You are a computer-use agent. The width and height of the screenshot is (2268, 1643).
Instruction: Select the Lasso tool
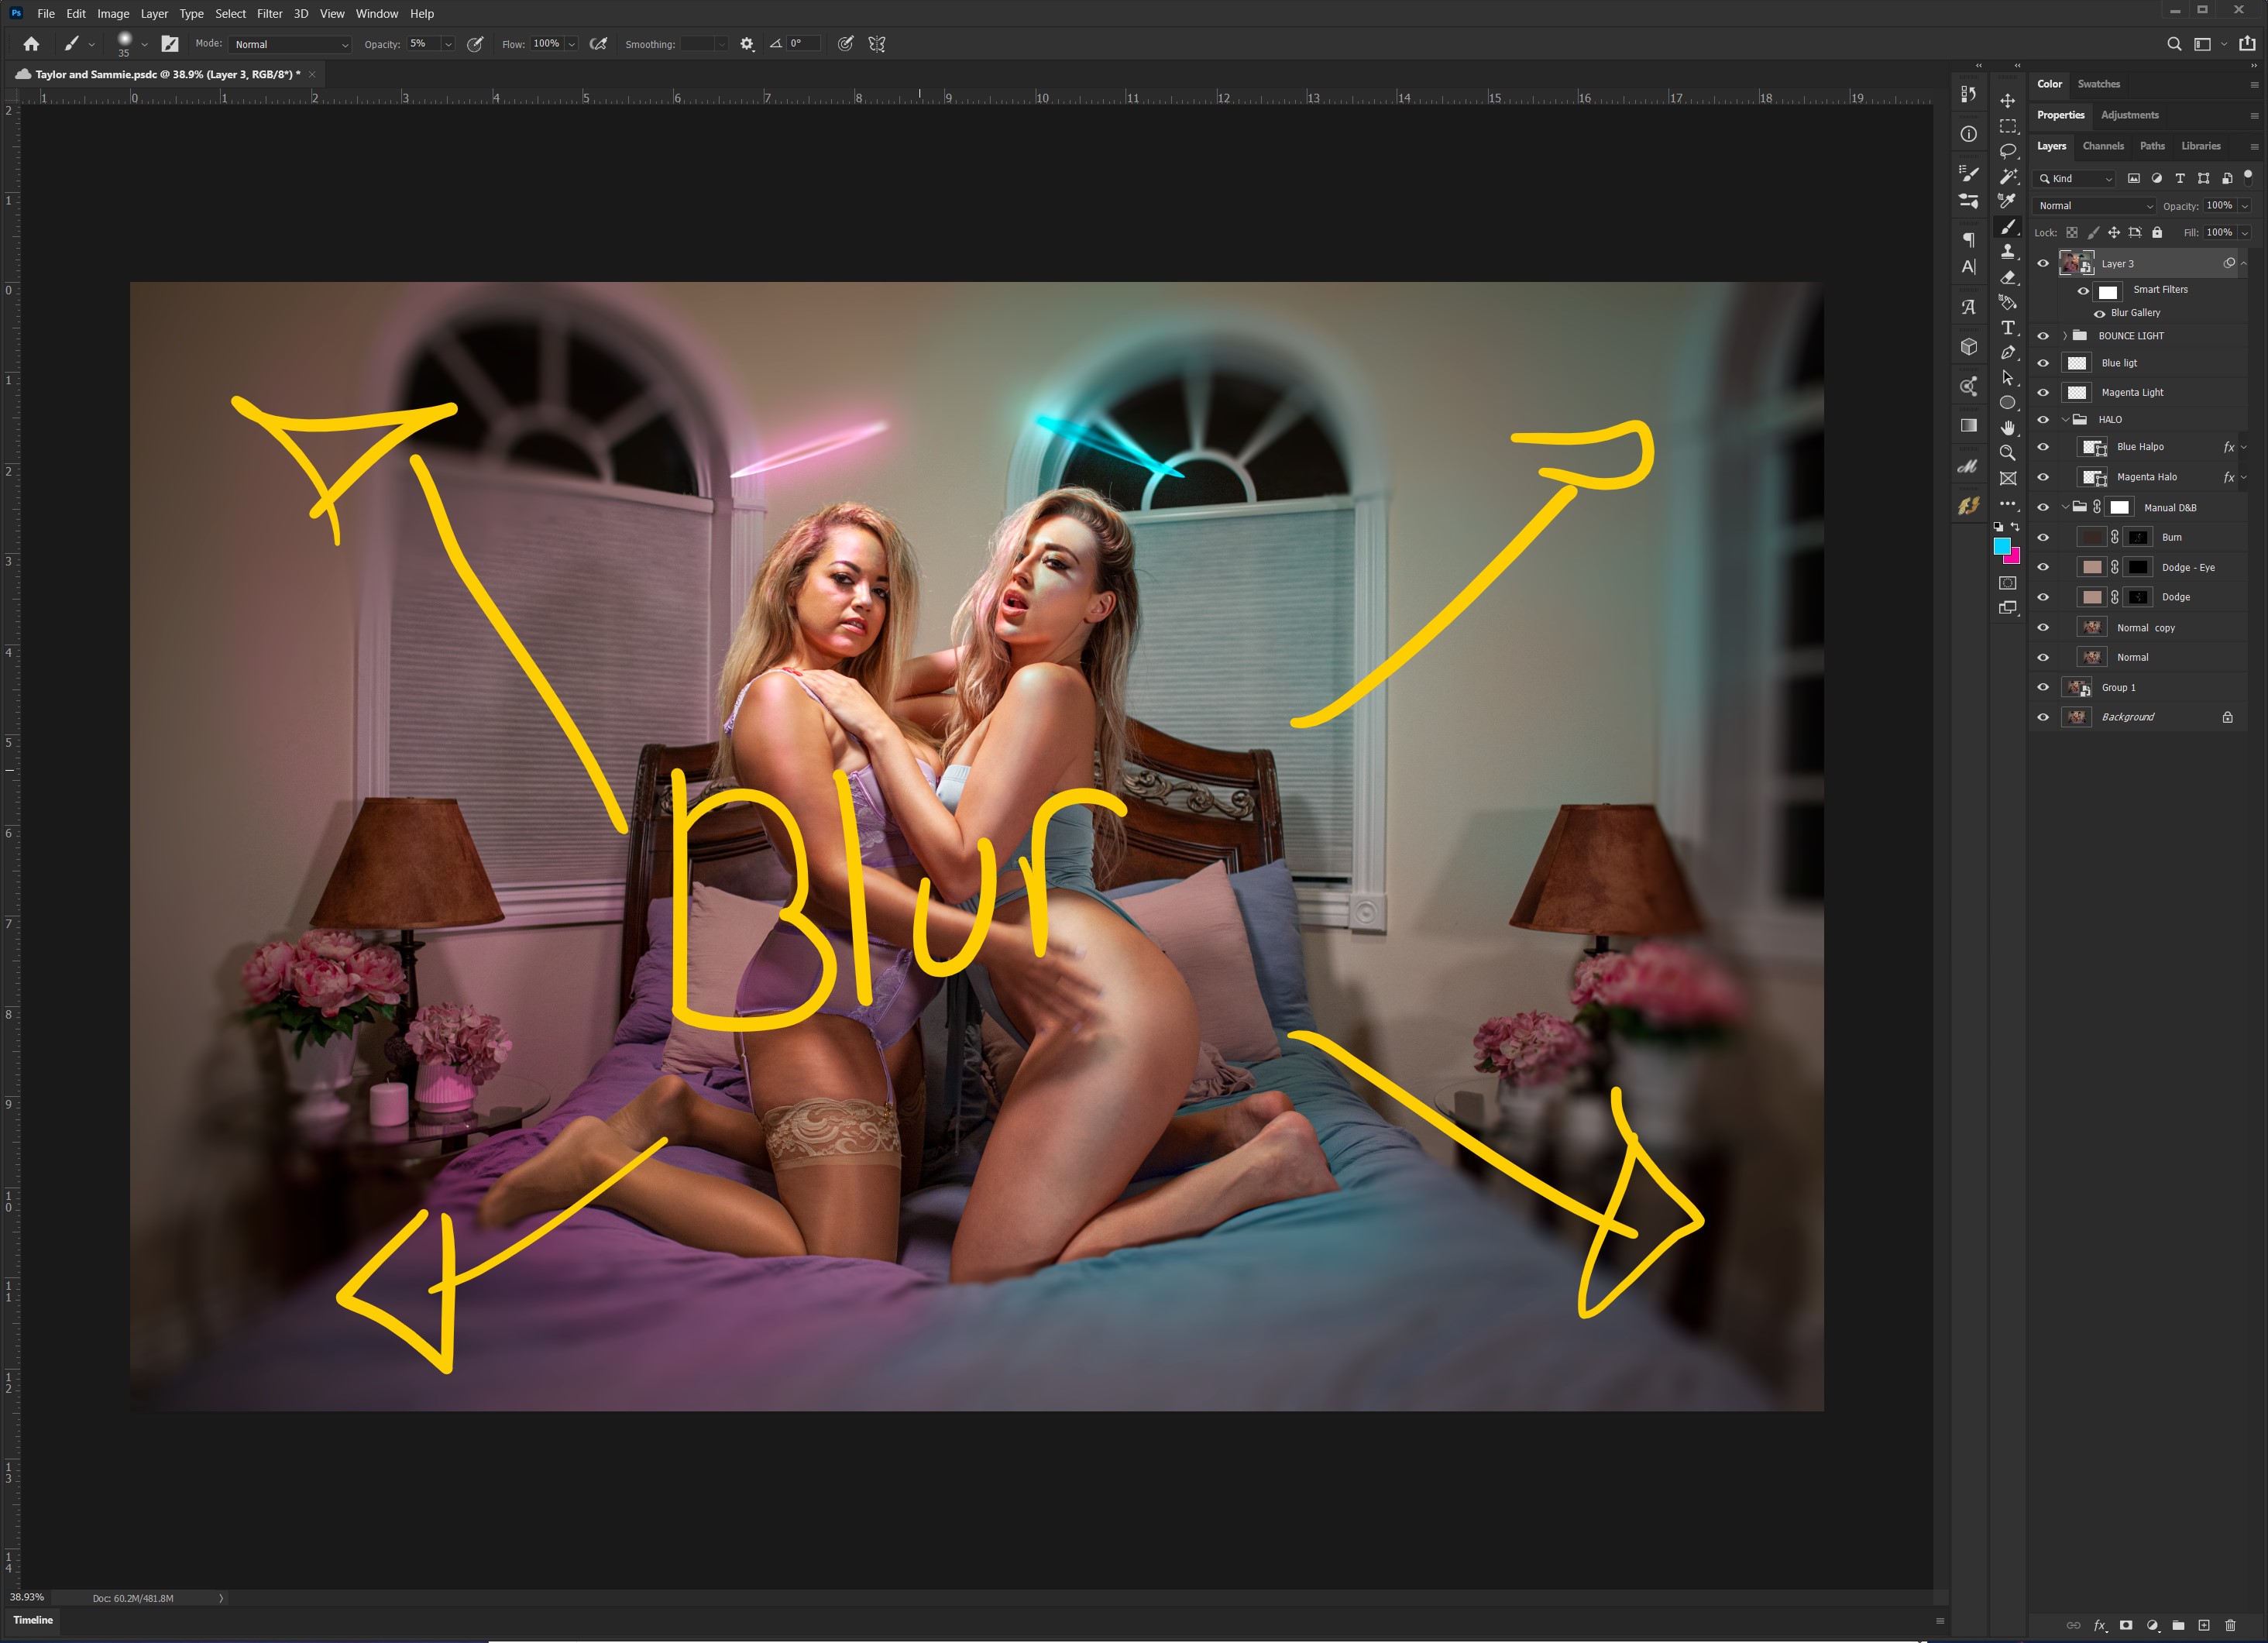tap(2007, 151)
